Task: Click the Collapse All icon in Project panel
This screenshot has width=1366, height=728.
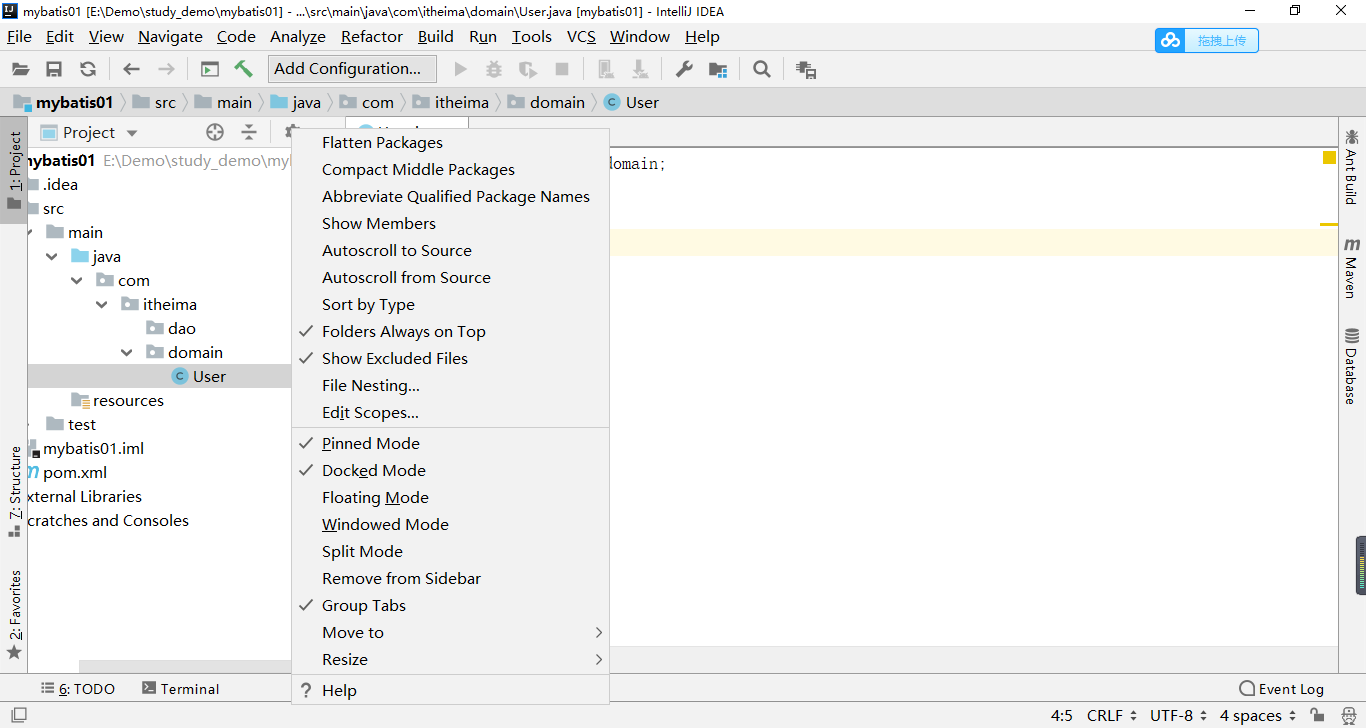Action: pyautogui.click(x=249, y=132)
